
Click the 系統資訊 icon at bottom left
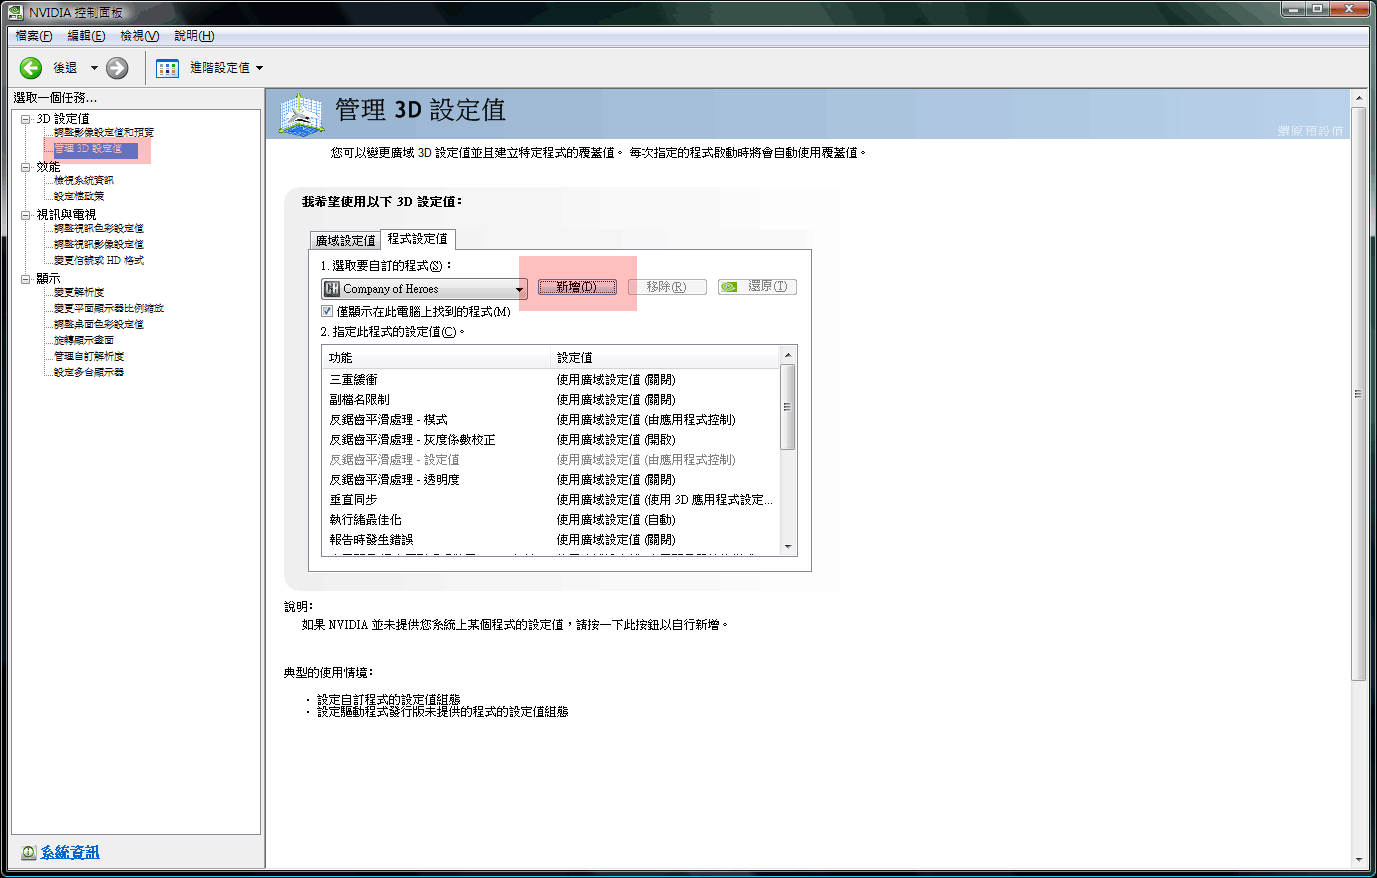pyautogui.click(x=28, y=853)
